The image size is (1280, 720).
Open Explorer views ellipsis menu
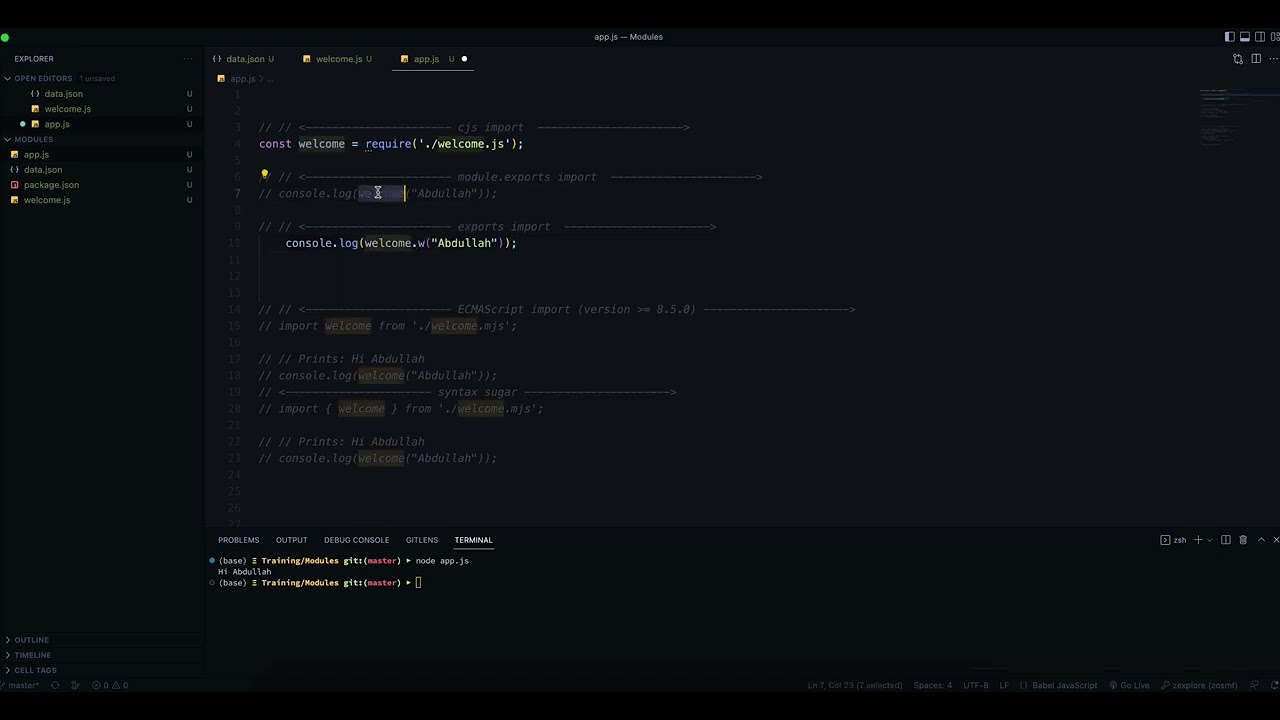coord(187,59)
